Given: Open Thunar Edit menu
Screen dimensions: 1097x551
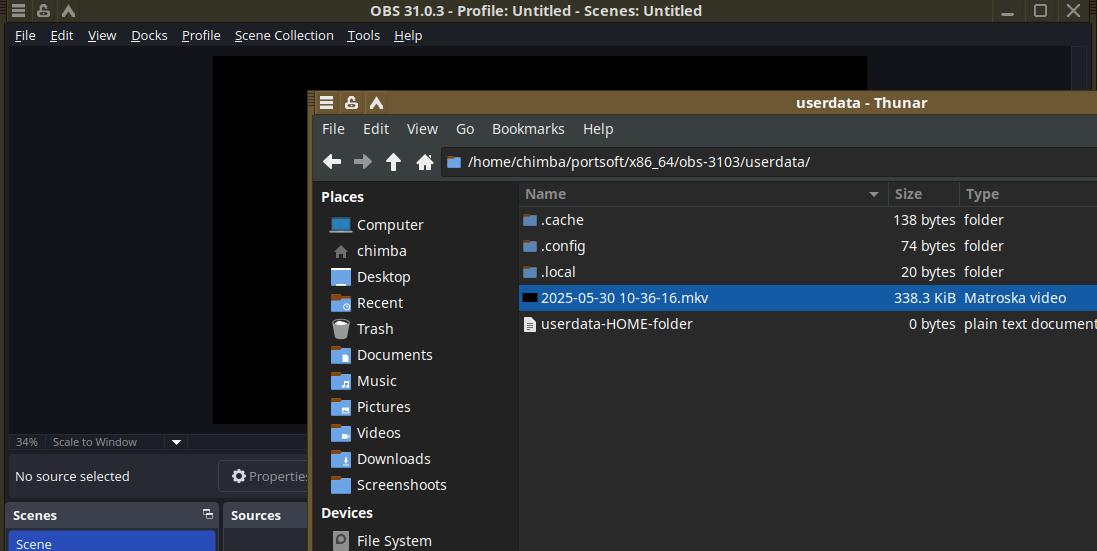Looking at the screenshot, I should pos(376,129).
